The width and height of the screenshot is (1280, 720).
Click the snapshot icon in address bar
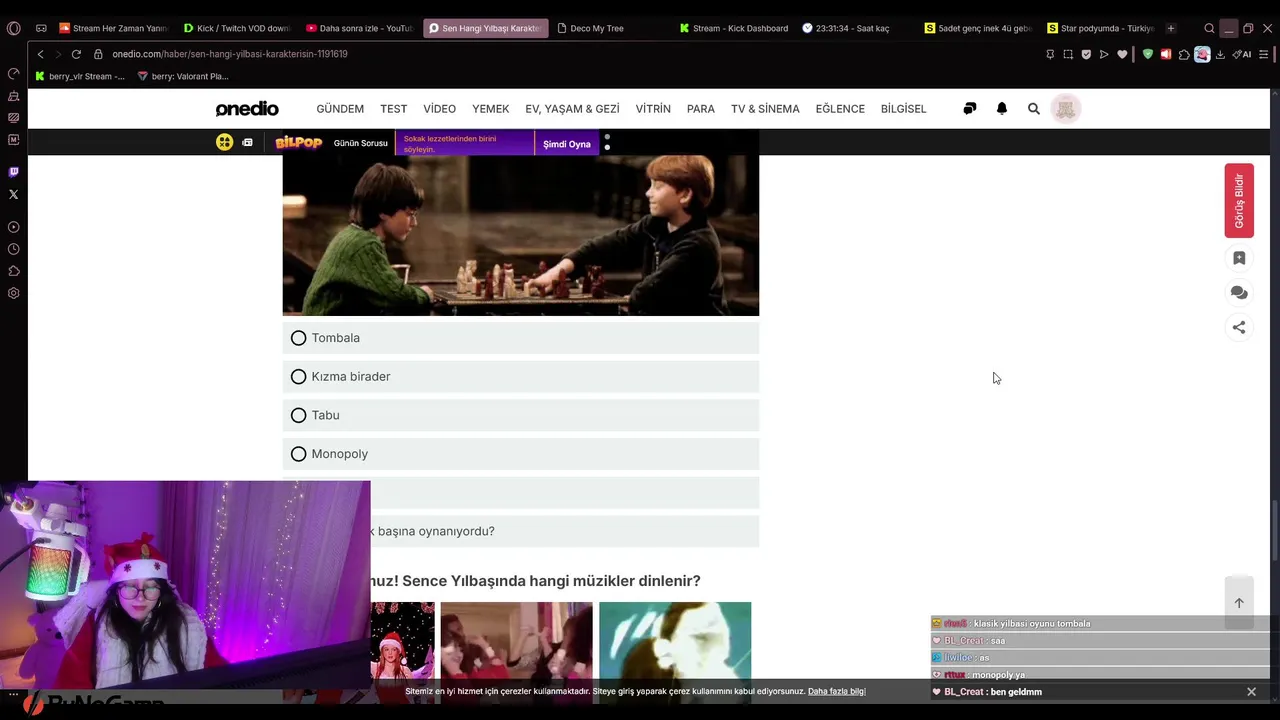pyautogui.click(x=1068, y=54)
